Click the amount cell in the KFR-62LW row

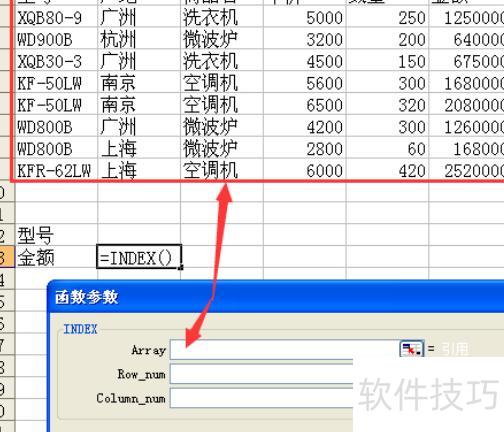(467, 170)
